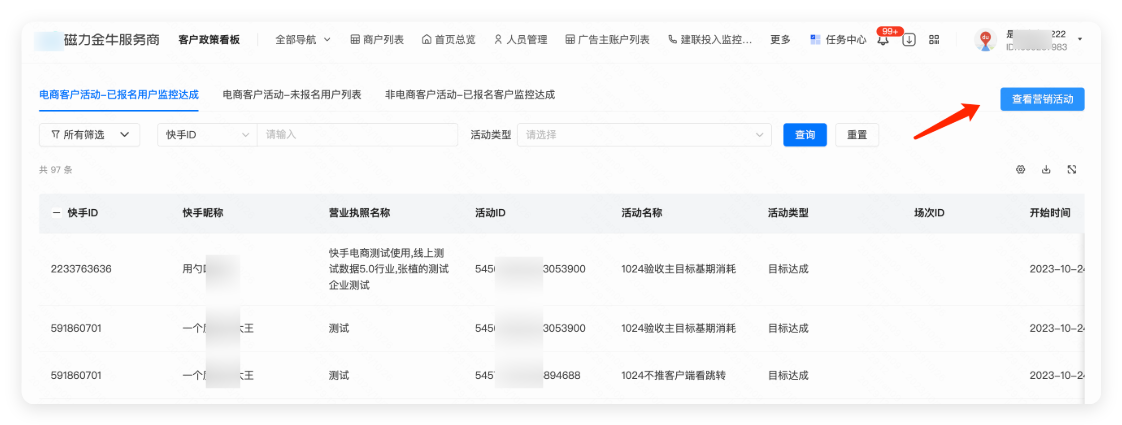The image size is (1122, 425).
Task: Open table column settings gear icon
Action: [x=1020, y=170]
